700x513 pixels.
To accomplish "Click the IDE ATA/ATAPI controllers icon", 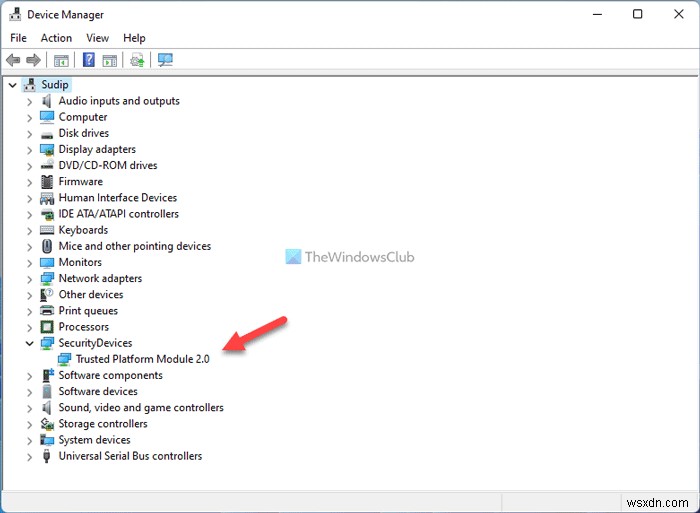I will point(47,214).
